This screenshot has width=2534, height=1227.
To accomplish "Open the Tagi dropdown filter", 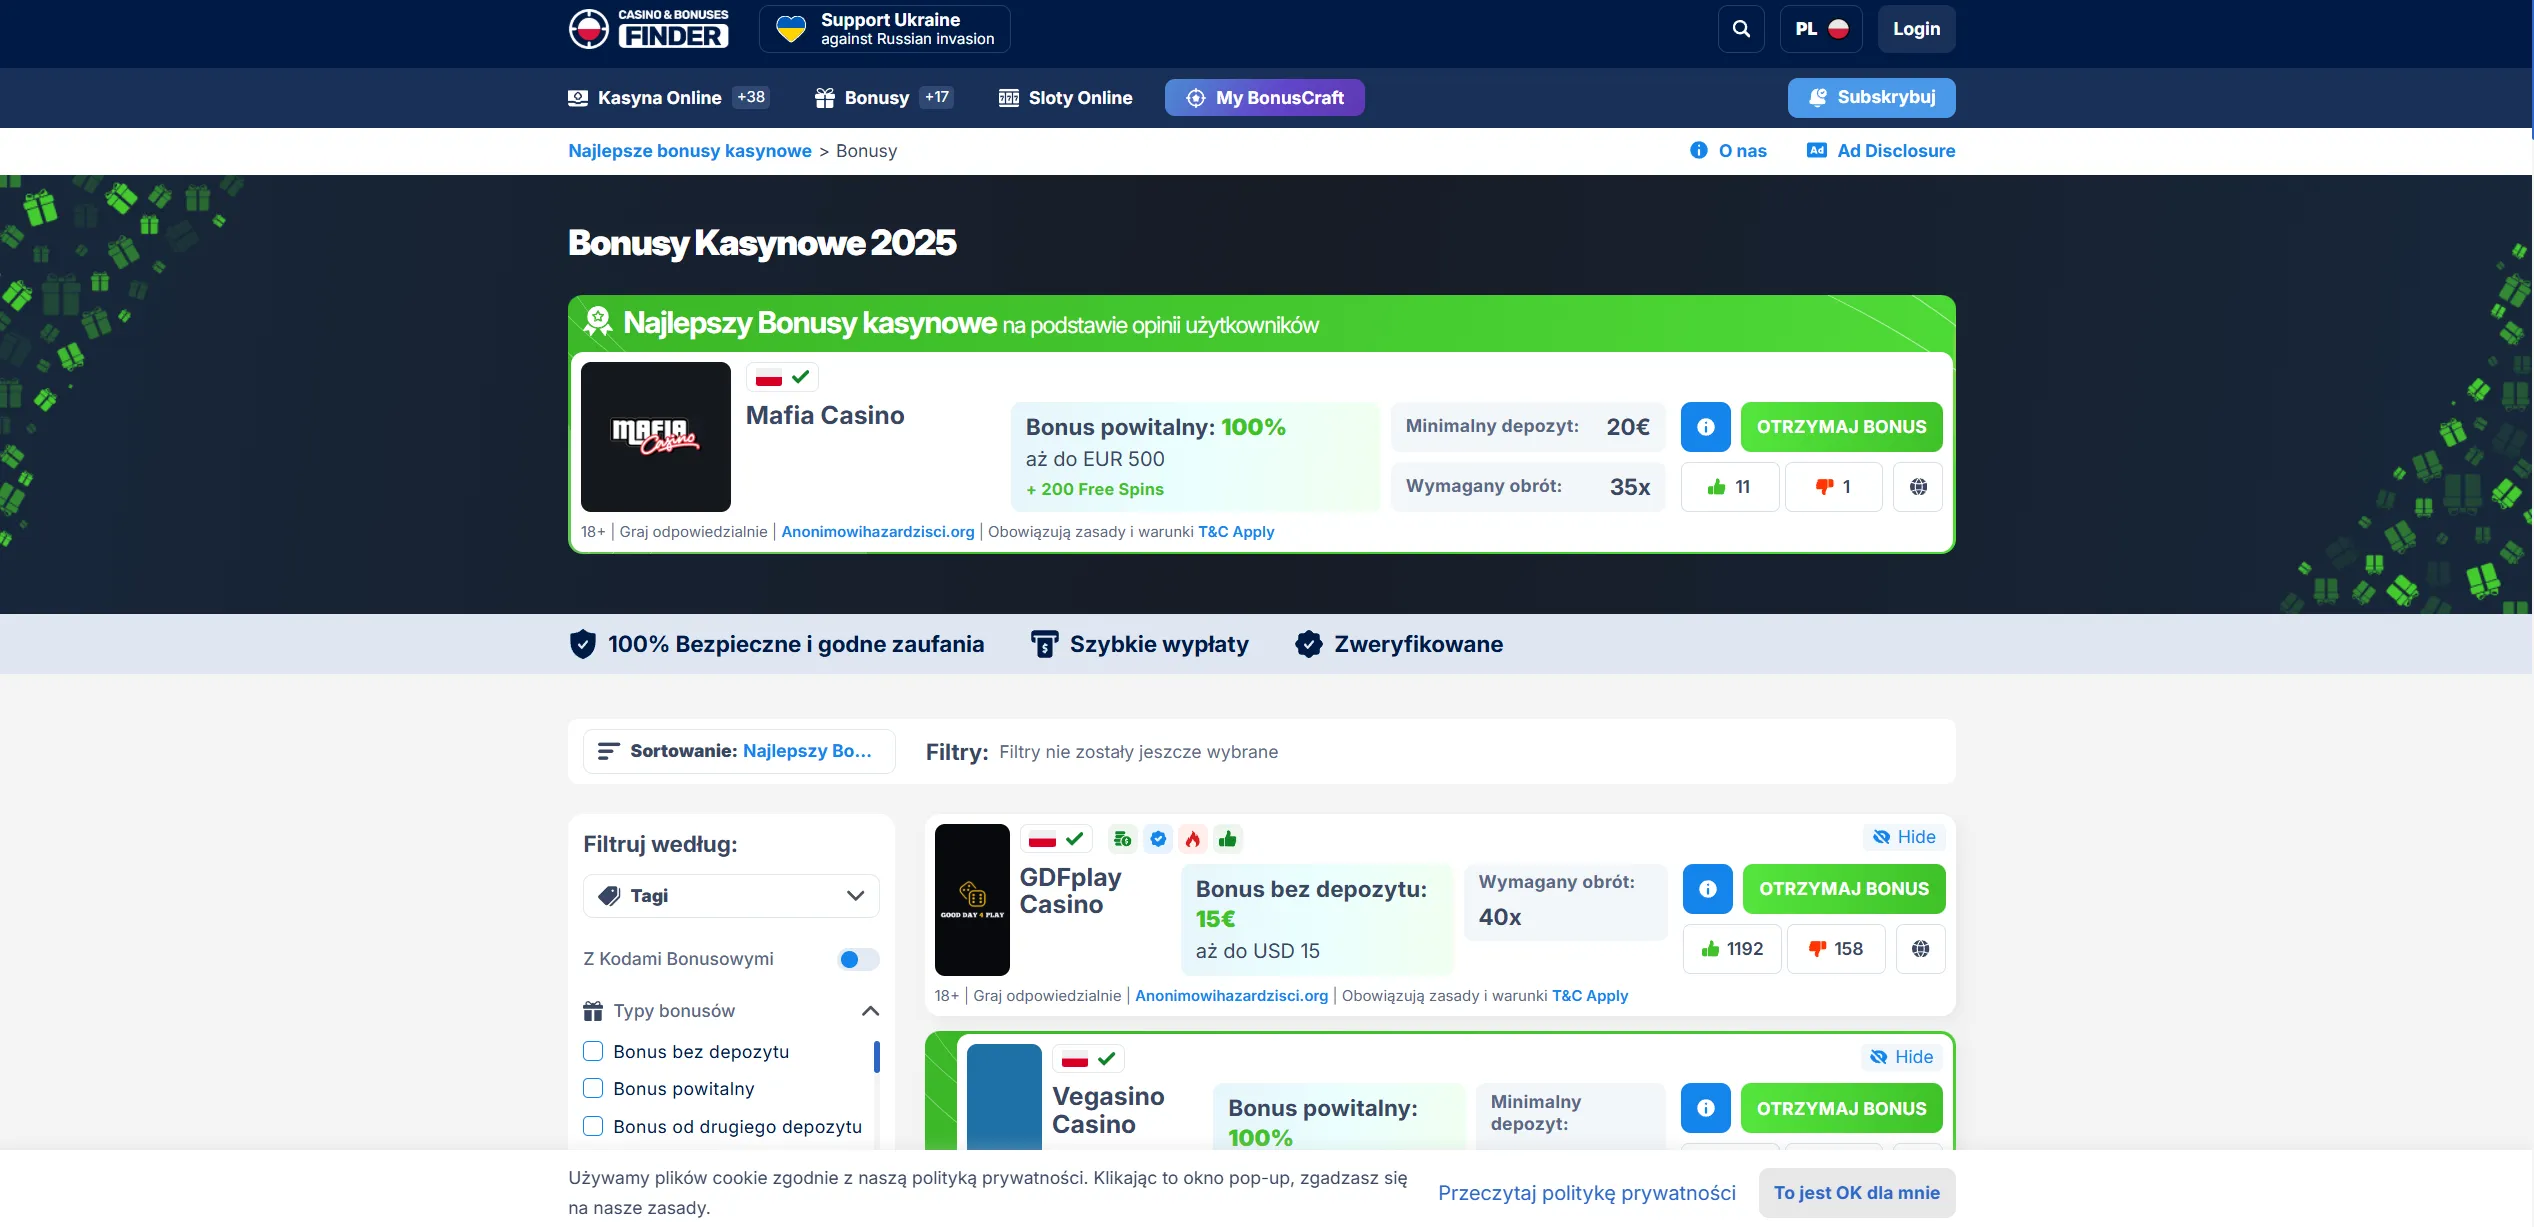I will click(x=731, y=896).
